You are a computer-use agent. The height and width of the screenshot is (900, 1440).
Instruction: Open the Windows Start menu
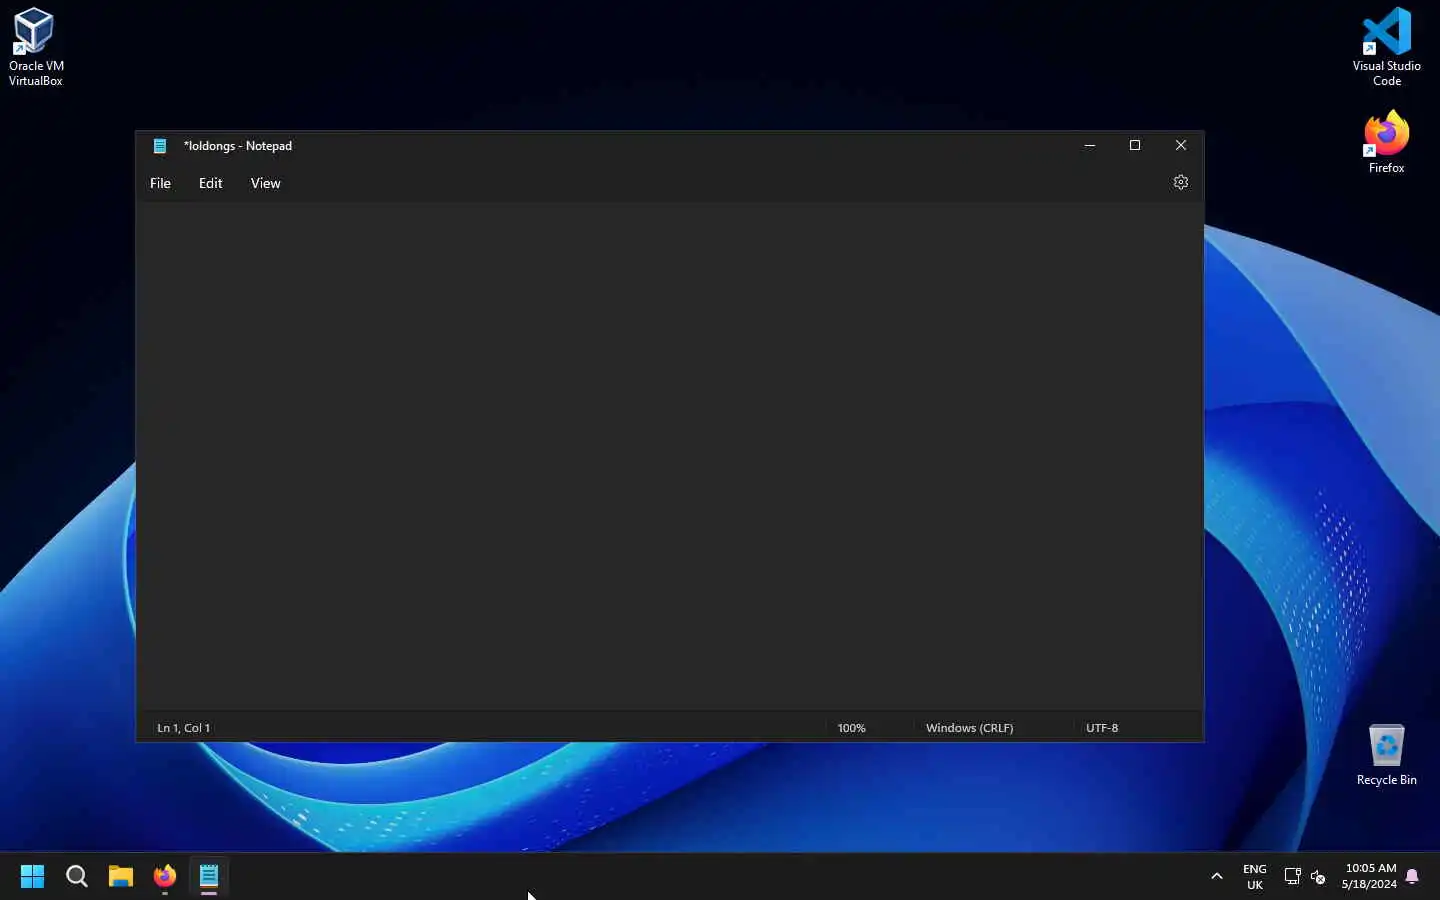[32, 877]
